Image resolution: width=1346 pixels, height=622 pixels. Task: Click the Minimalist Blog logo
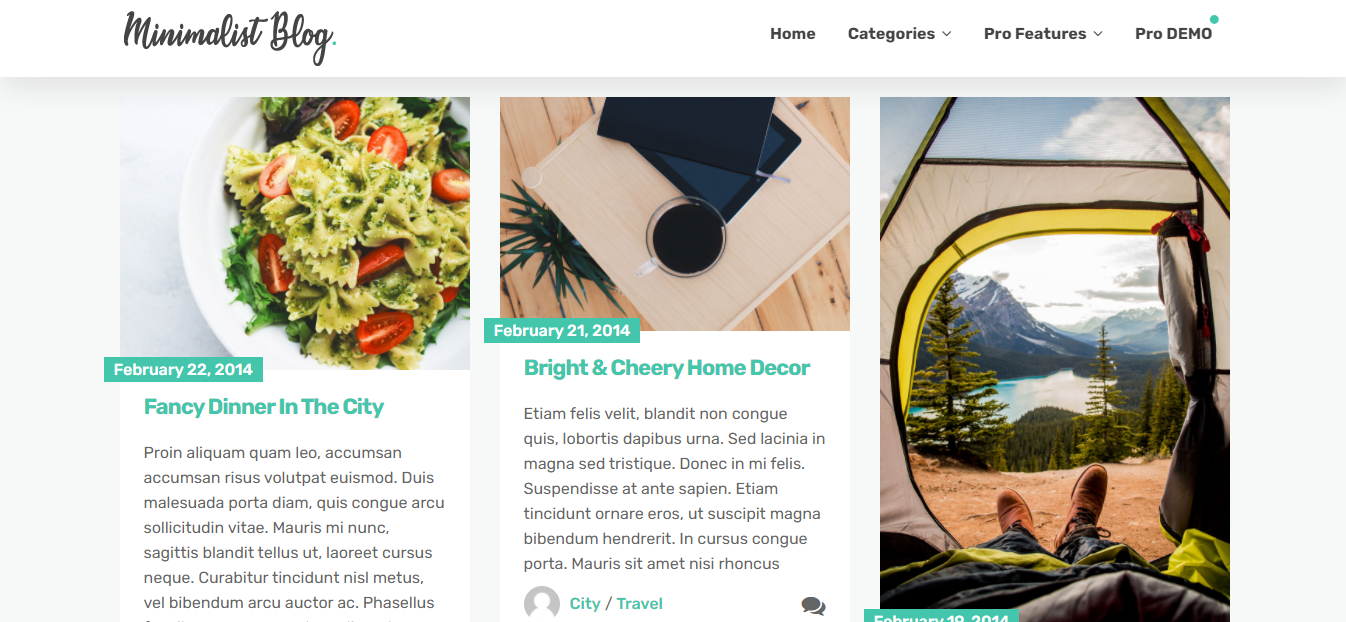point(229,36)
